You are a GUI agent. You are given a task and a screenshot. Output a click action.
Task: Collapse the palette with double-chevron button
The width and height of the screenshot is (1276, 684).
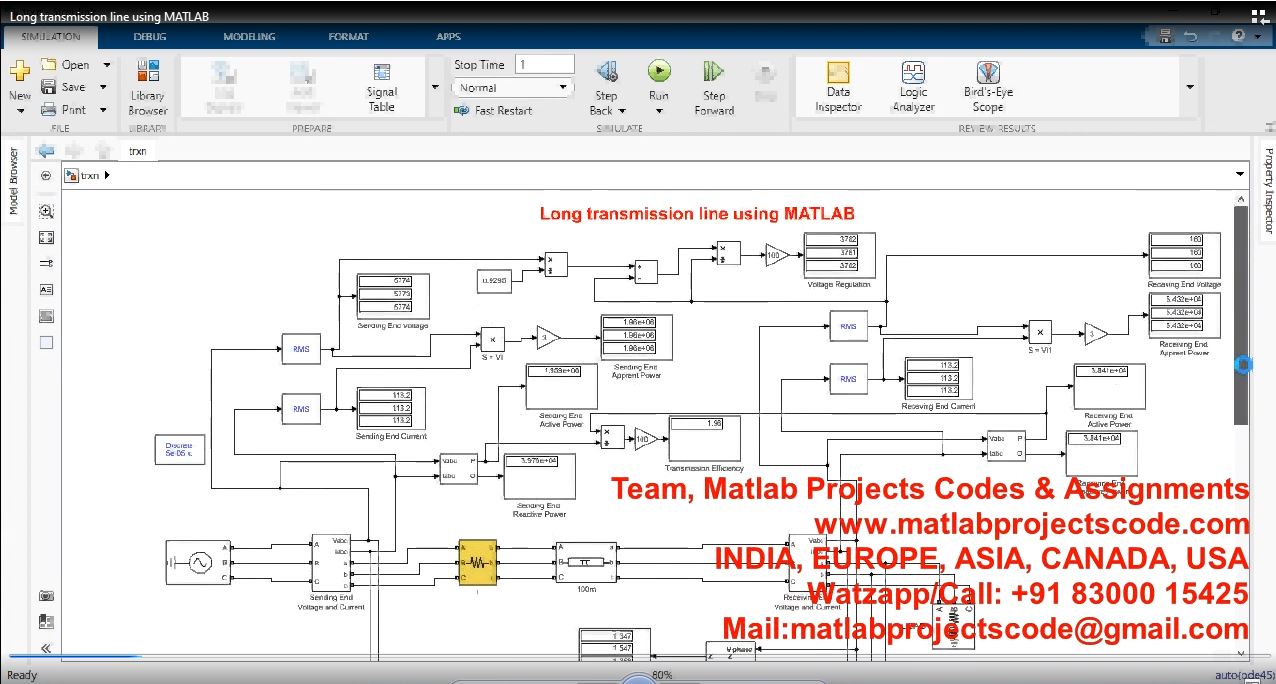click(46, 648)
